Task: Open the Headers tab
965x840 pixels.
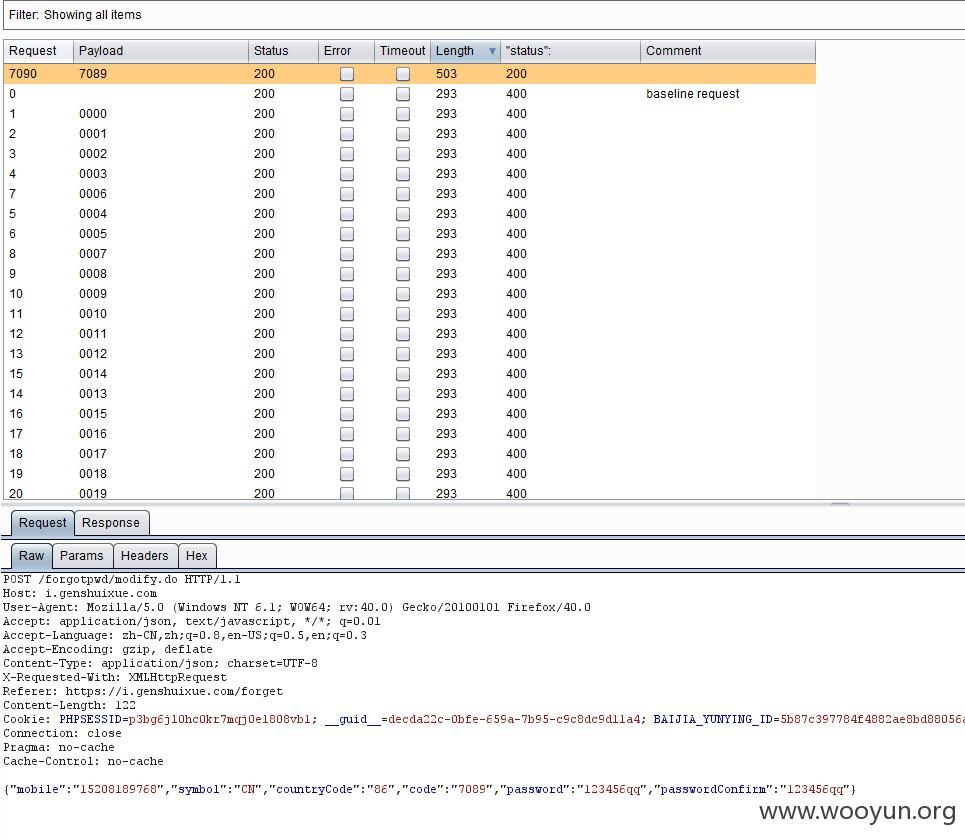Action: click(145, 556)
